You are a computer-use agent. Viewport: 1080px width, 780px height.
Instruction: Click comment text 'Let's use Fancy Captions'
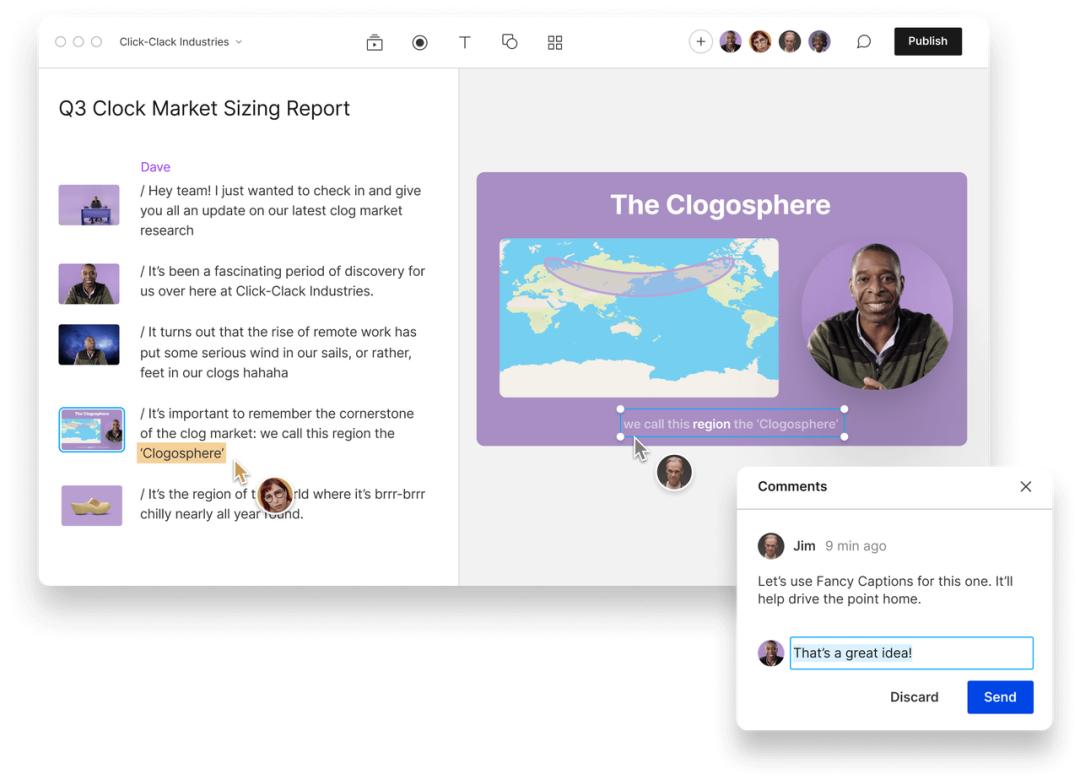point(885,590)
